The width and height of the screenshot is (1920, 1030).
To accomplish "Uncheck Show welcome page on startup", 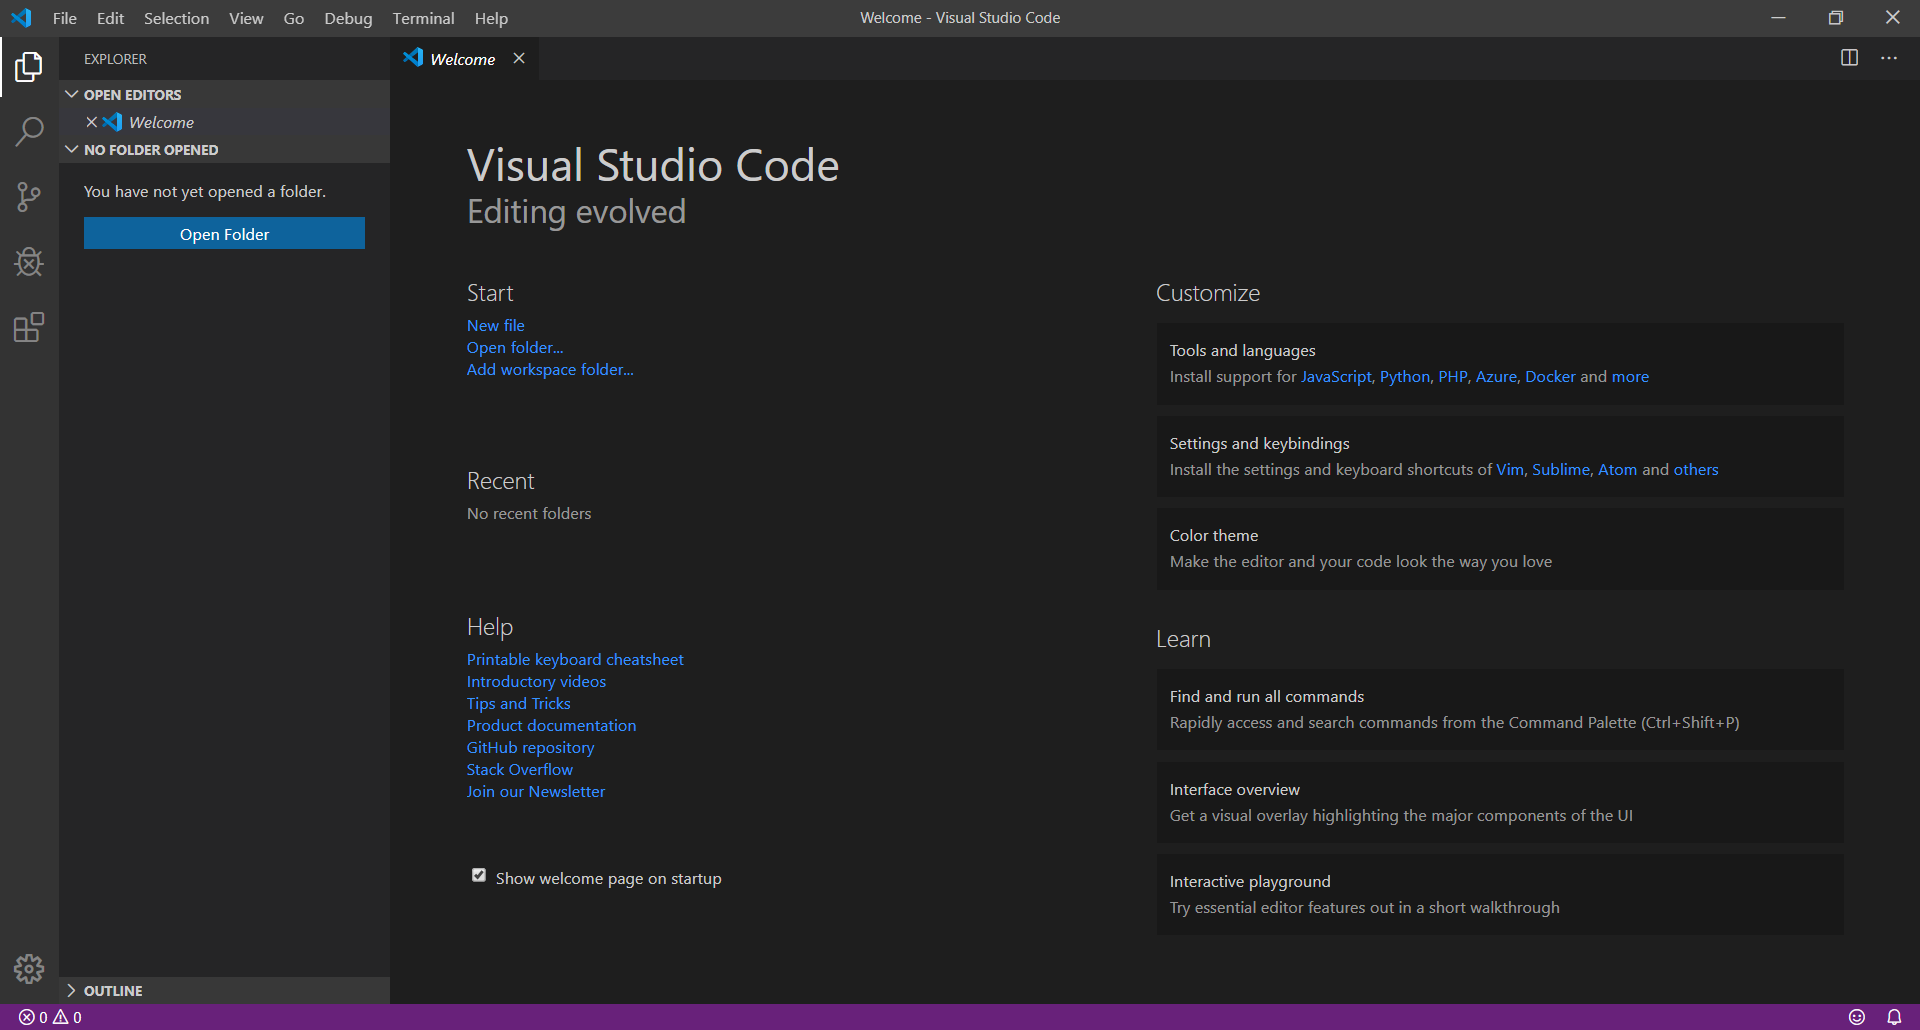I will [x=479, y=876].
